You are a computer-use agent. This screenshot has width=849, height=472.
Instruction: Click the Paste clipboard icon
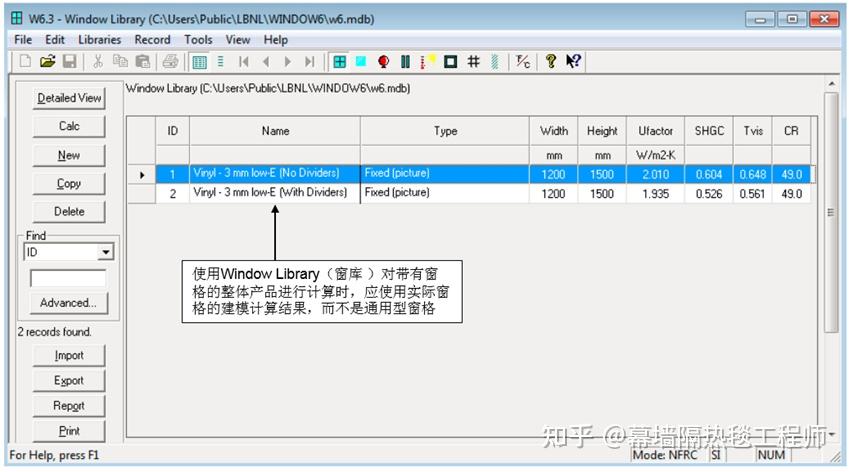(142, 61)
